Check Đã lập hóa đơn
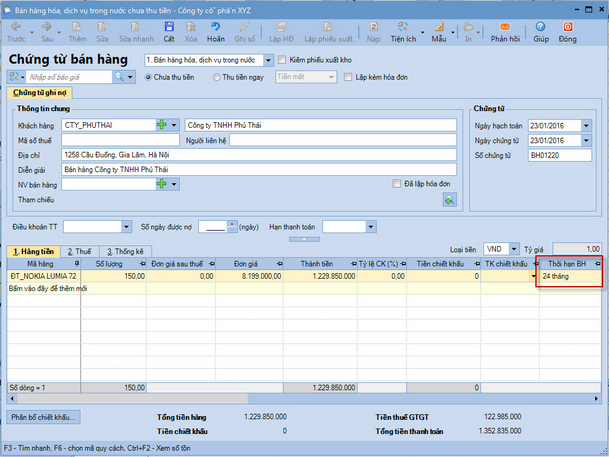This screenshot has height=457, width=609. pyautogui.click(x=397, y=184)
